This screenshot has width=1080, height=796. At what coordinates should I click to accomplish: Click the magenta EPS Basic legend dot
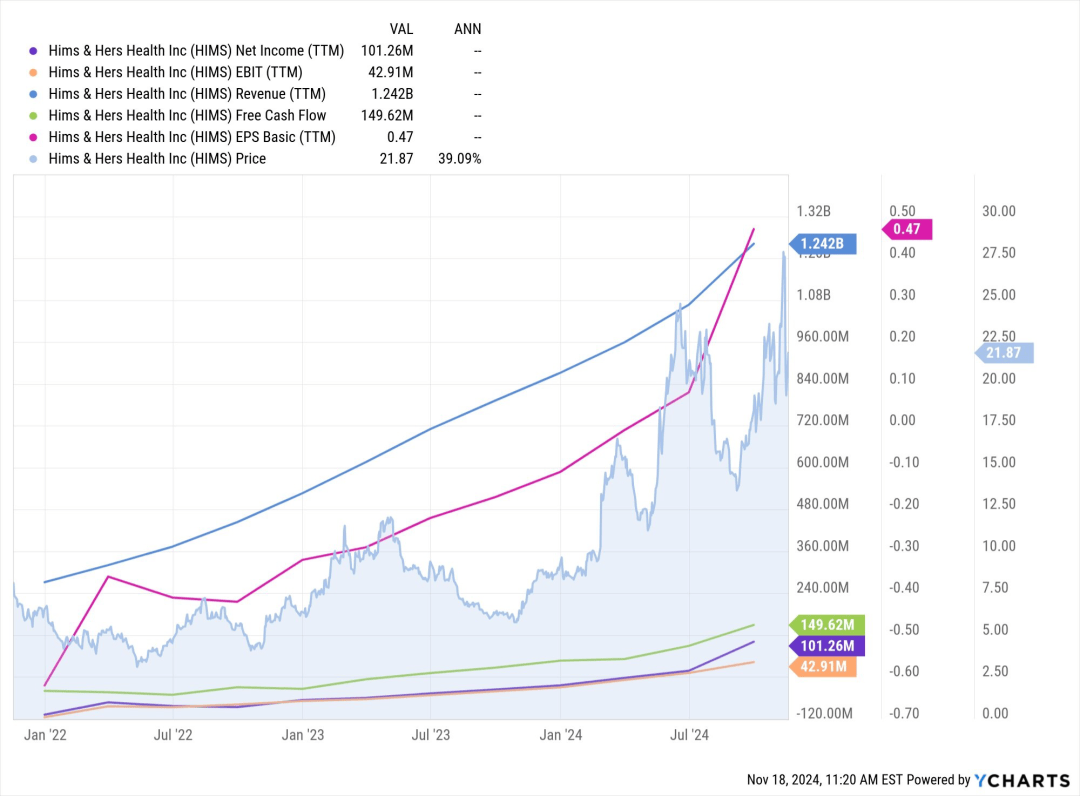pos(33,137)
